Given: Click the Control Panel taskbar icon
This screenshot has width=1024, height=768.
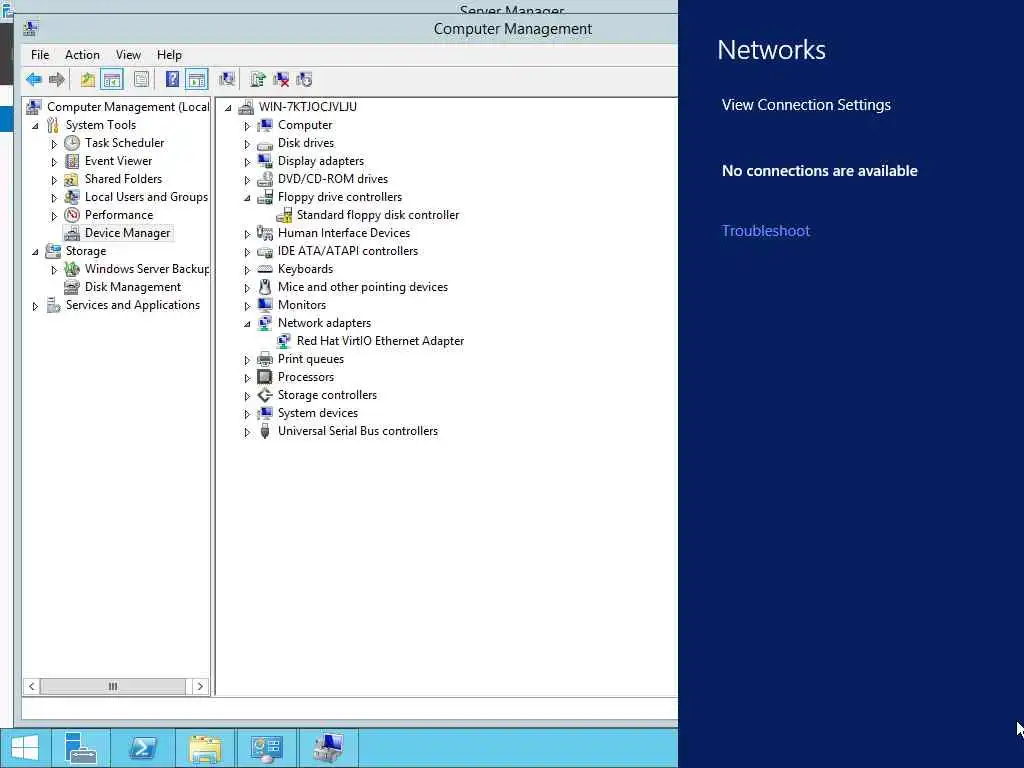Looking at the screenshot, I should (x=266, y=748).
